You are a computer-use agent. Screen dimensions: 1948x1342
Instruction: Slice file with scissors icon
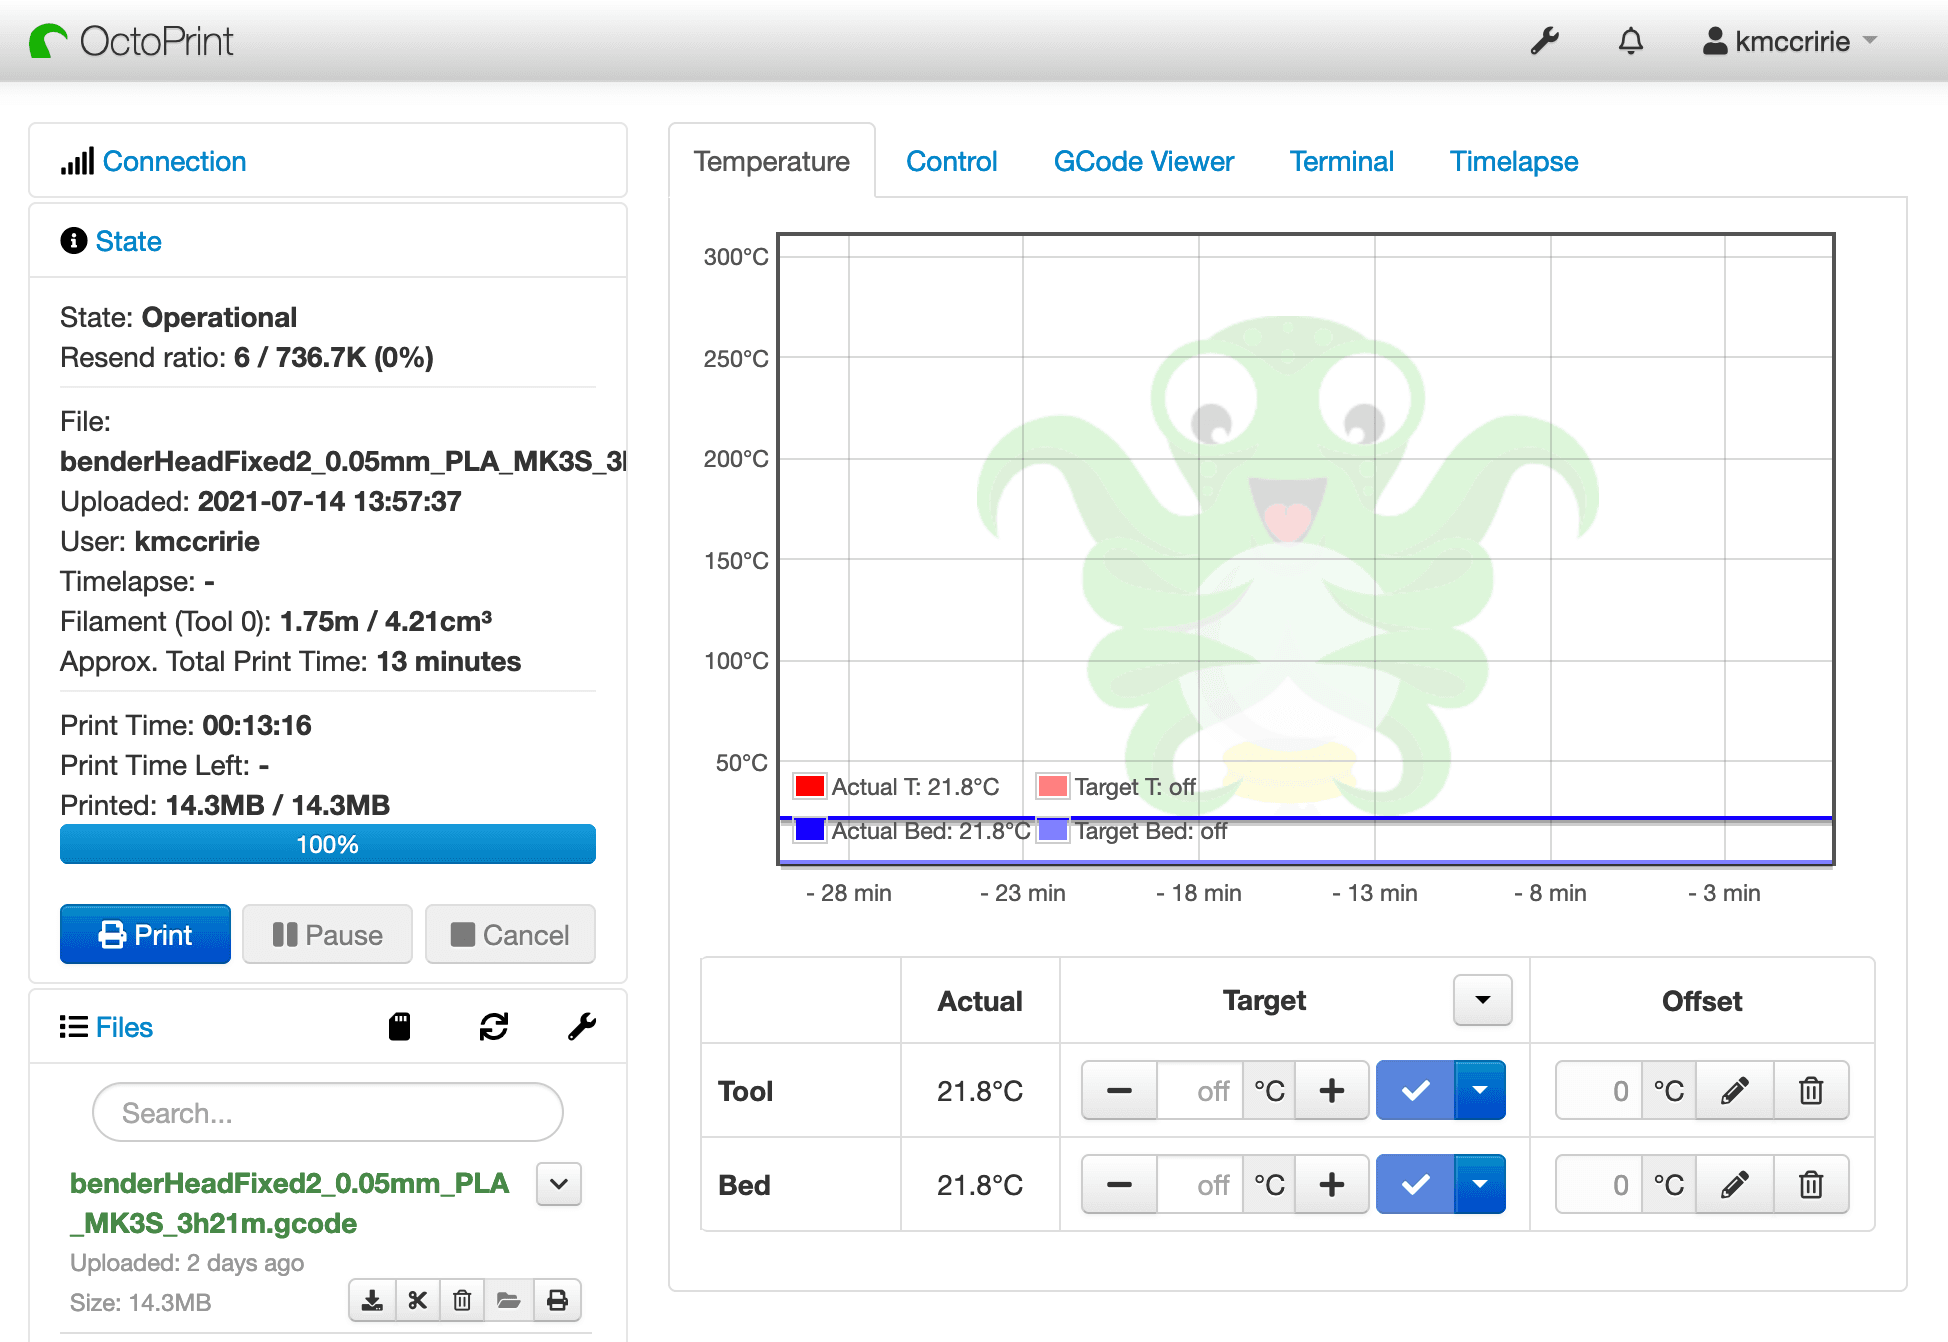(x=418, y=1300)
